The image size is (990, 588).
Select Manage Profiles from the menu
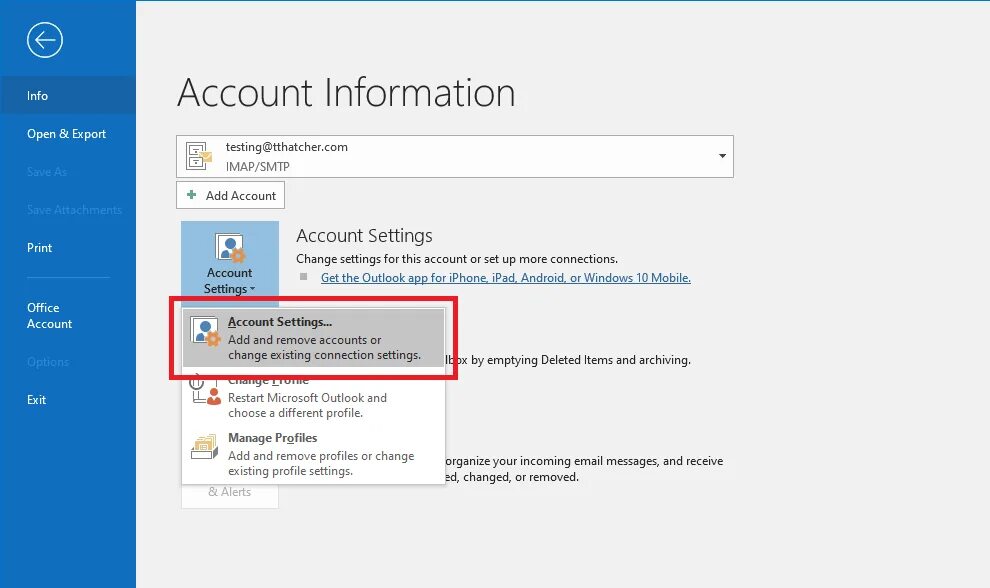click(x=314, y=454)
